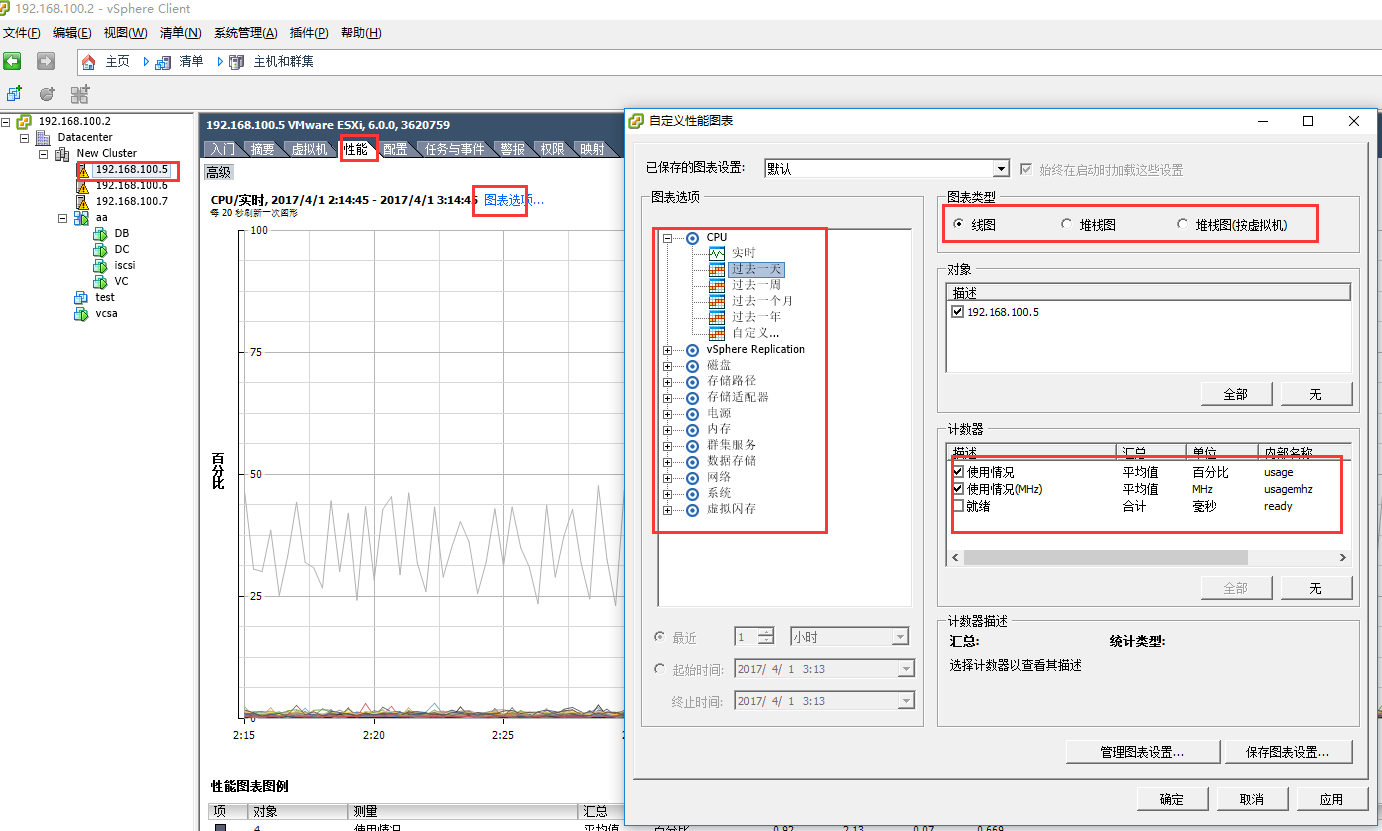Click the New Cluster icon
Viewport: 1382px width, 831px height.
tap(62, 153)
